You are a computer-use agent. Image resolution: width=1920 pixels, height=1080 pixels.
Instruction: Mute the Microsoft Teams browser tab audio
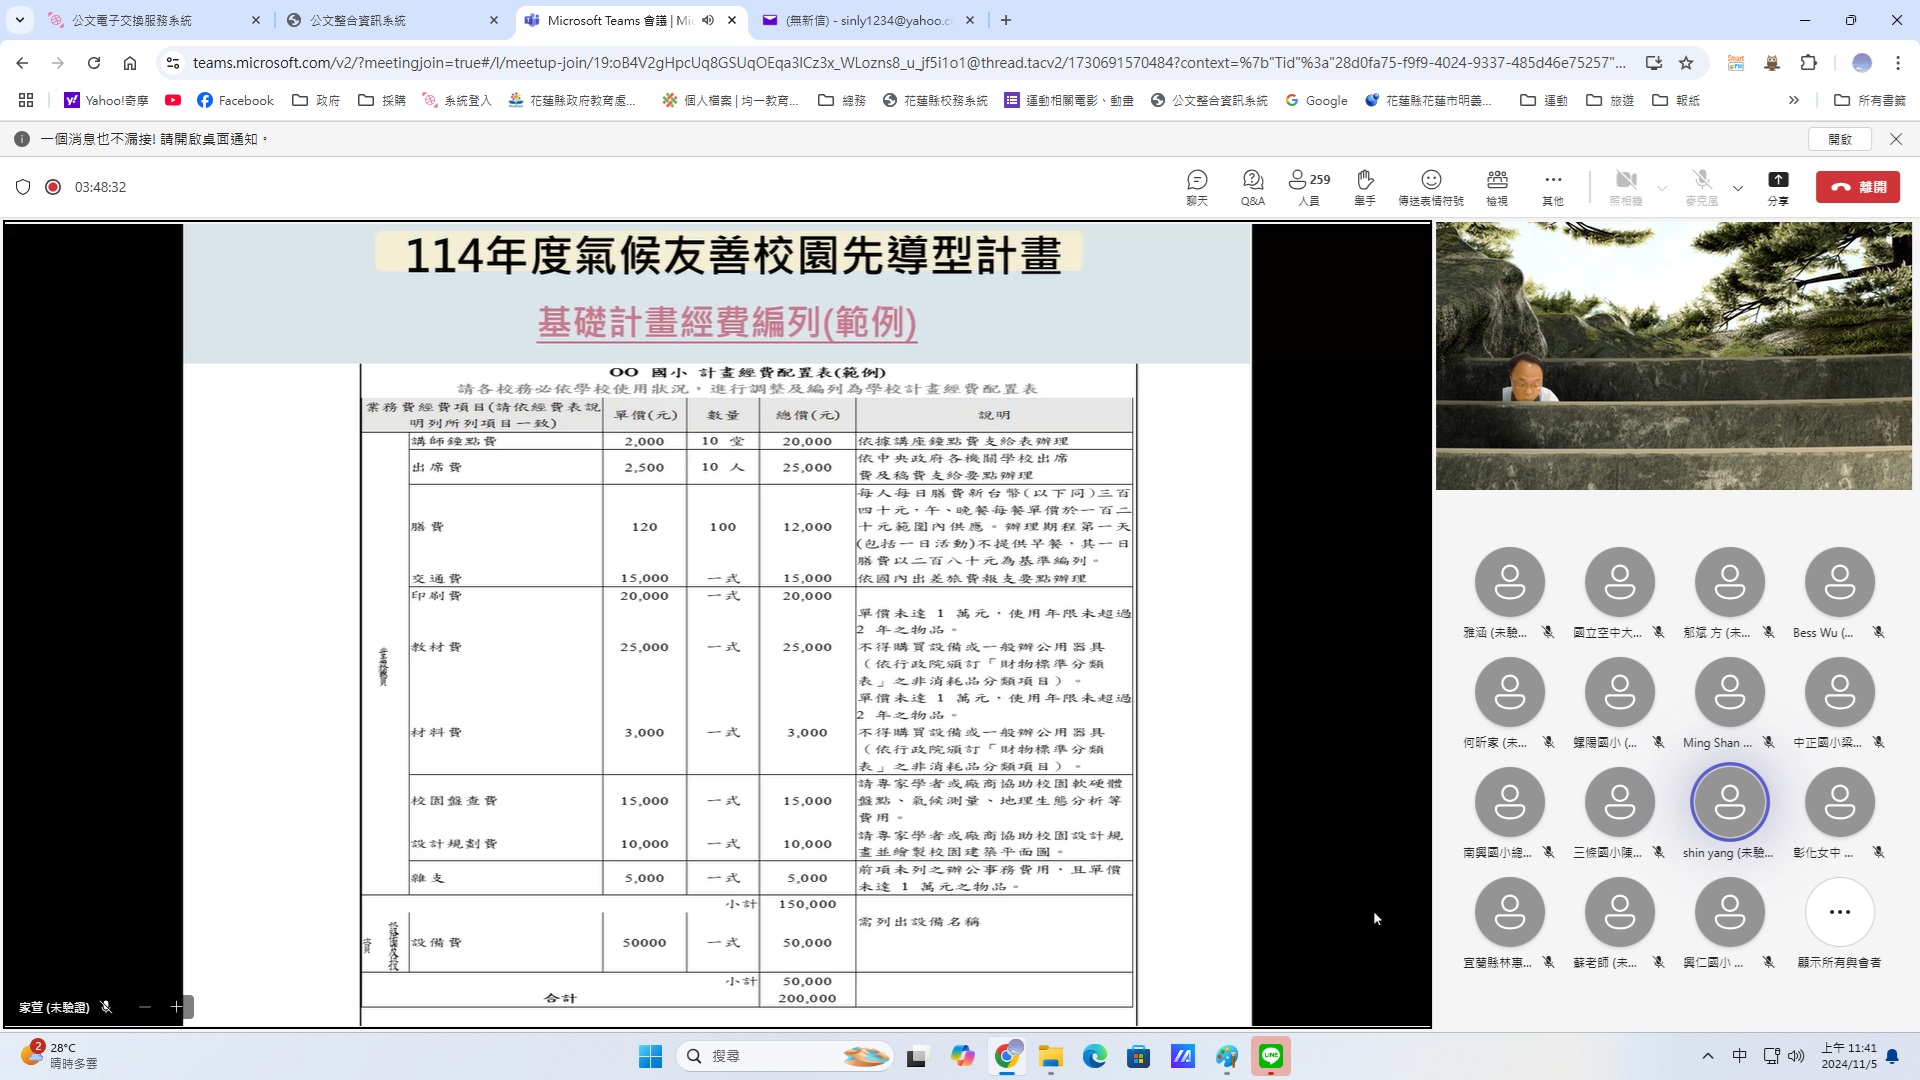tap(708, 20)
